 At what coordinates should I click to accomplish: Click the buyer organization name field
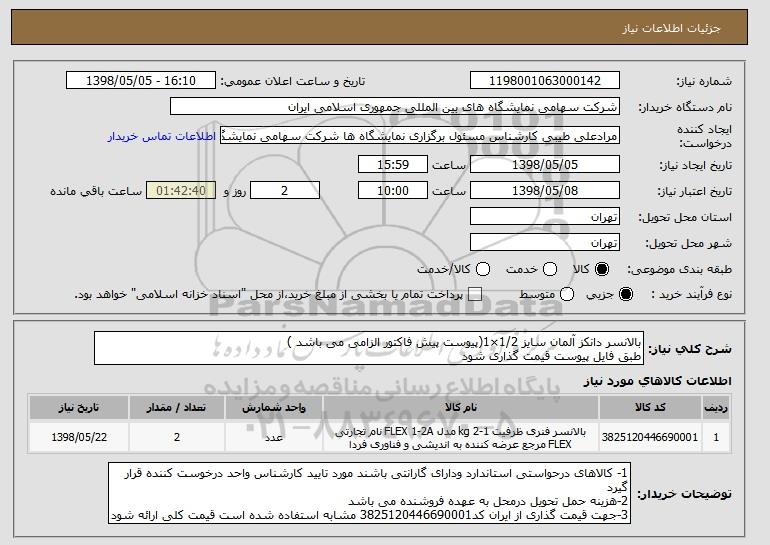395,107
